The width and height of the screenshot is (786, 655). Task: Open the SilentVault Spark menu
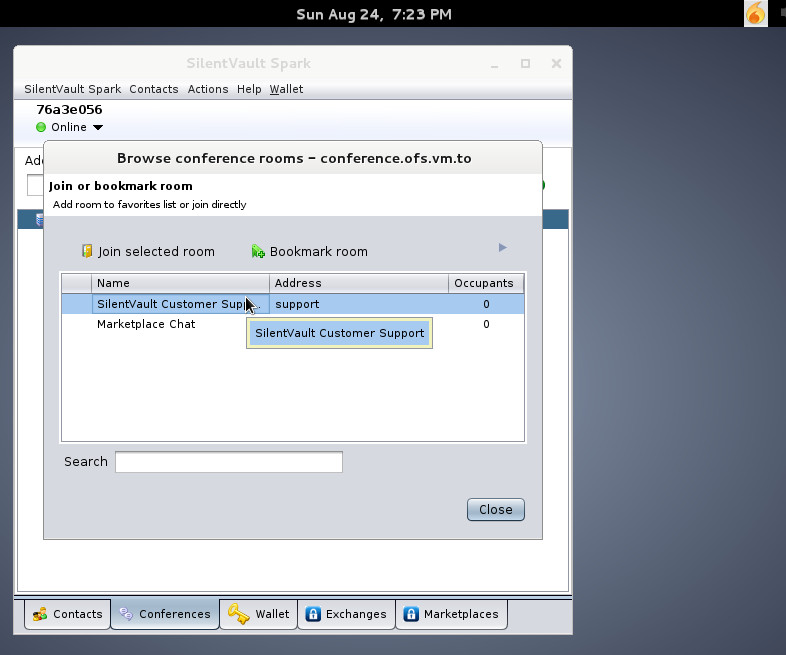tap(73, 89)
